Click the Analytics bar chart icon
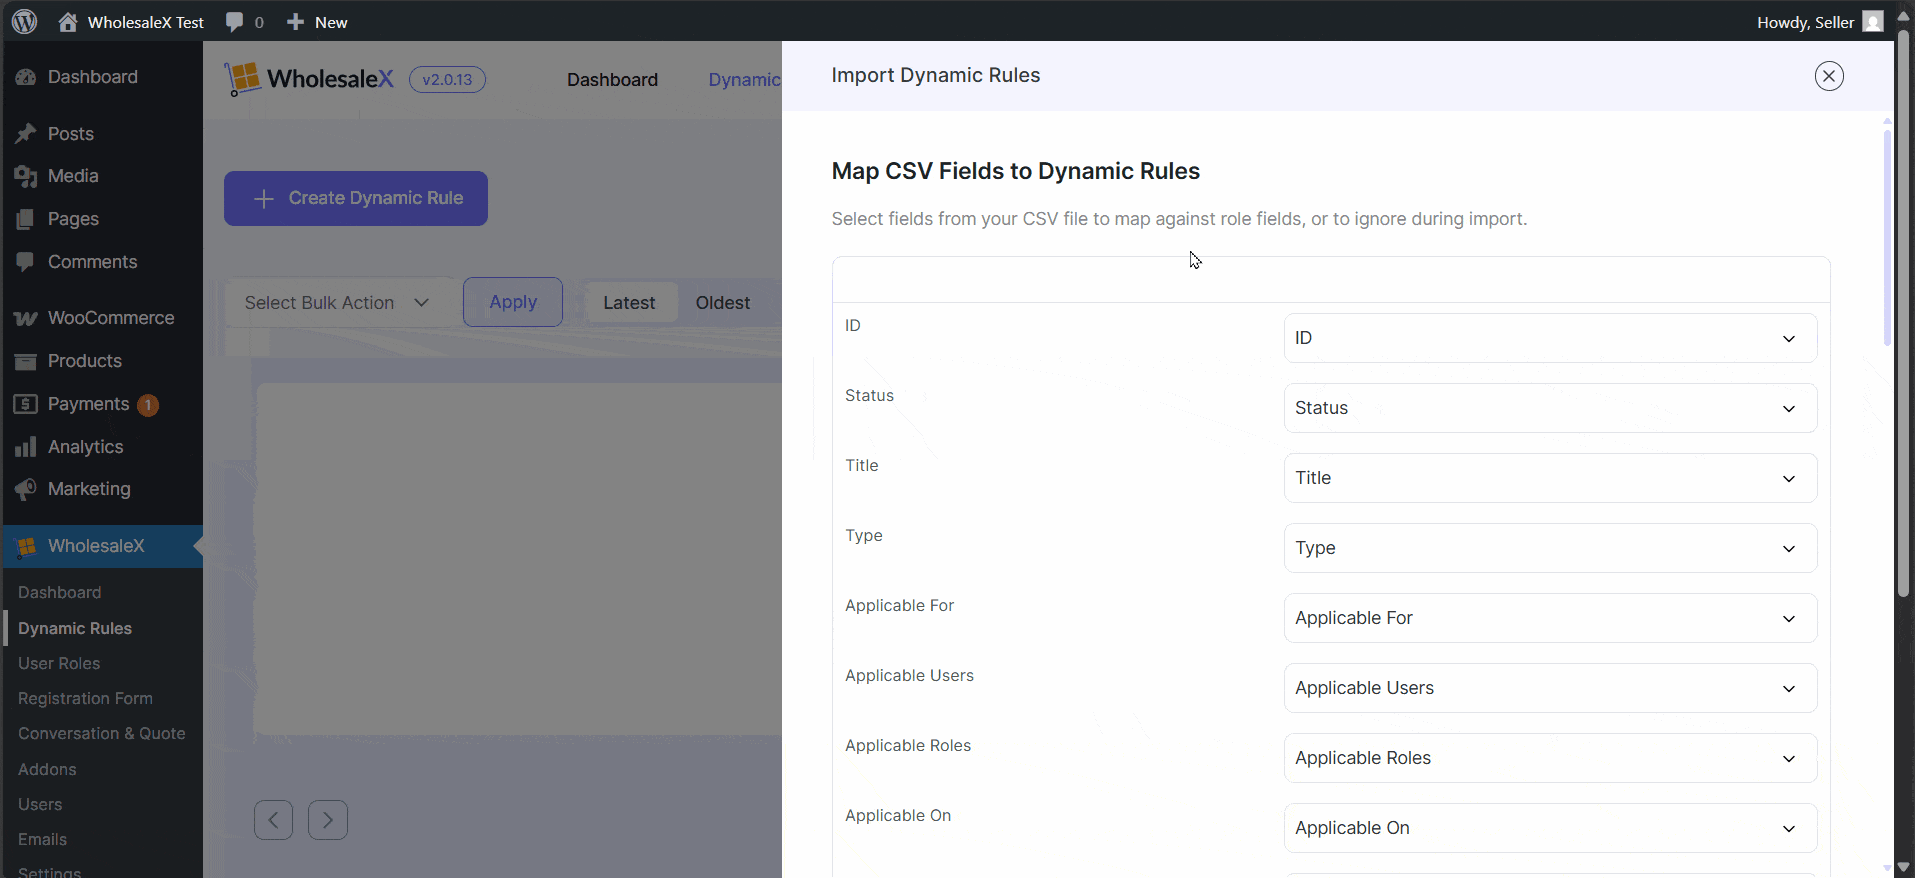The height and width of the screenshot is (878, 1915). 26,447
